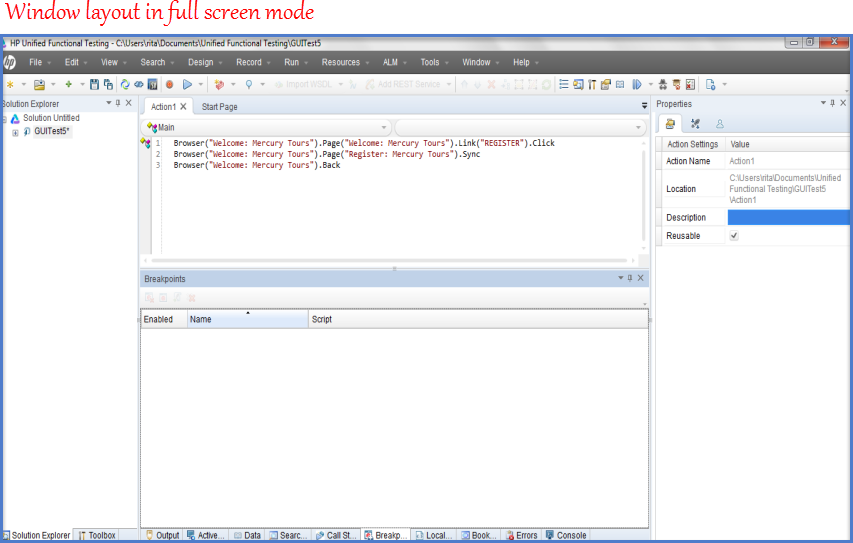853x543 pixels.
Task: Open the document tabs list dropdown
Action: 645,106
